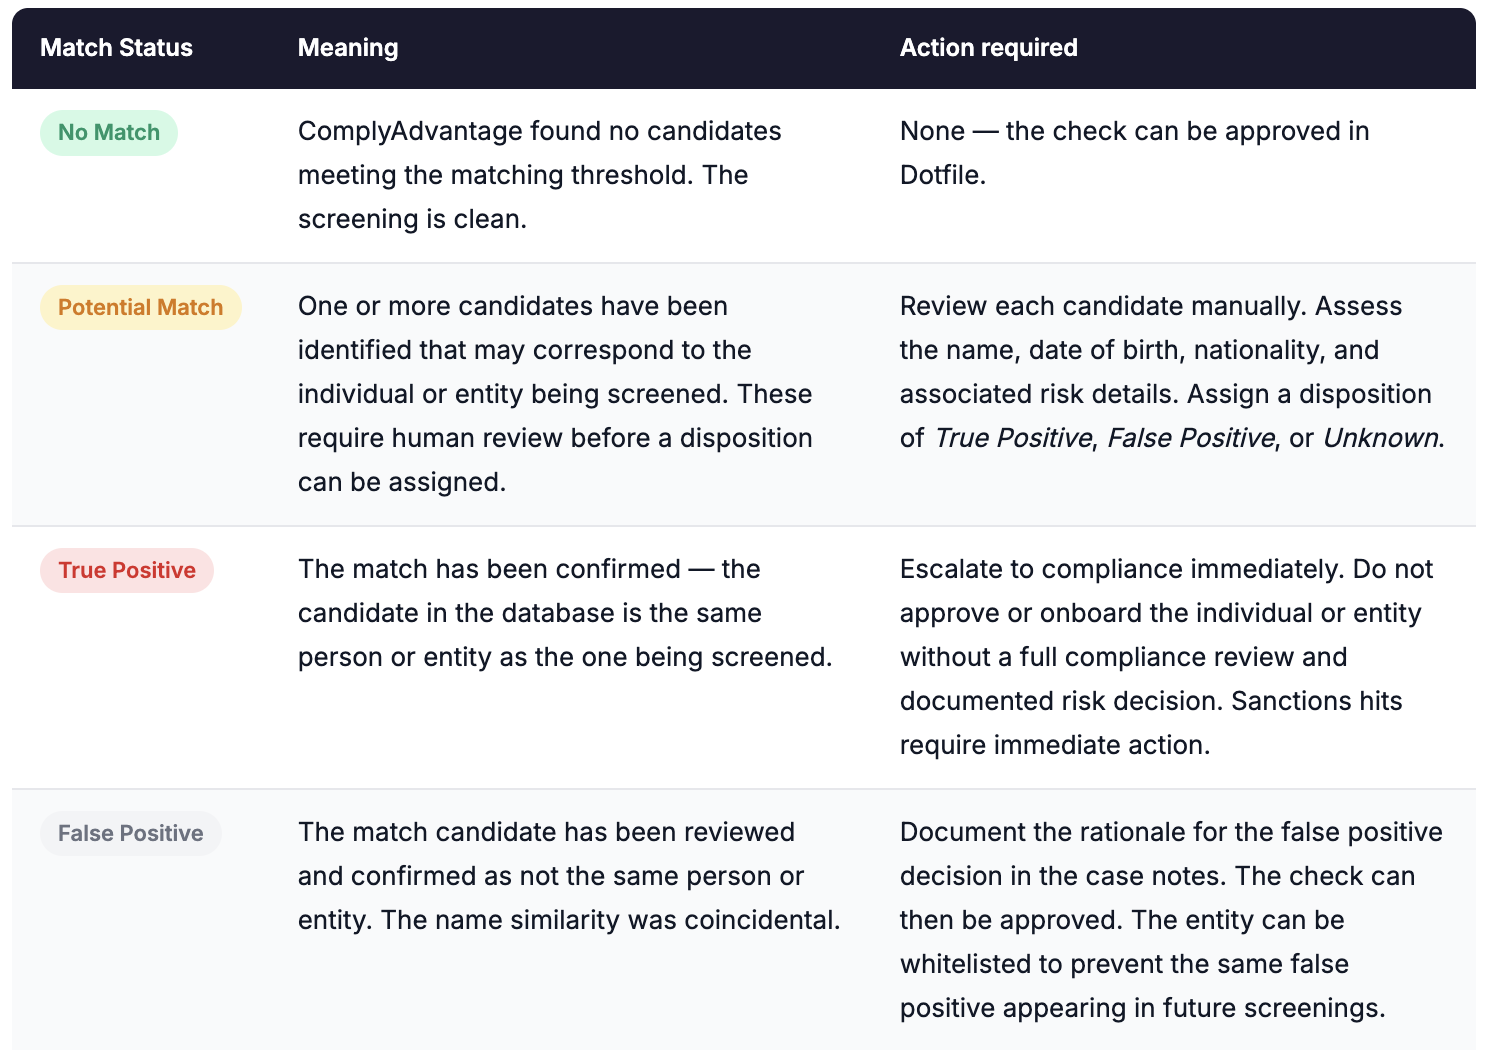
Task: Click the Match Status column header
Action: [116, 48]
